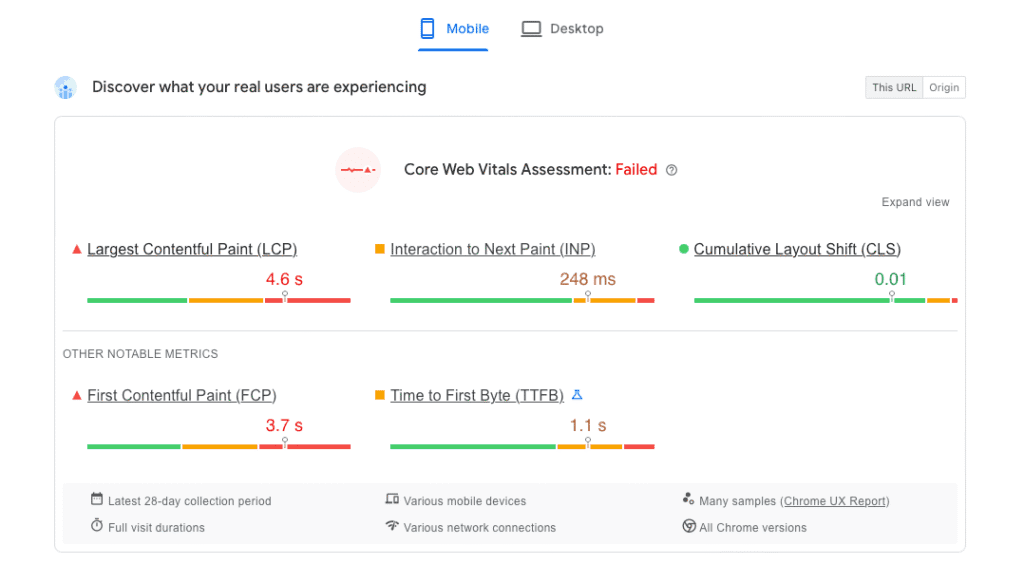
Task: Open Cumulative Layout Shift (CLS) link
Action: click(797, 249)
